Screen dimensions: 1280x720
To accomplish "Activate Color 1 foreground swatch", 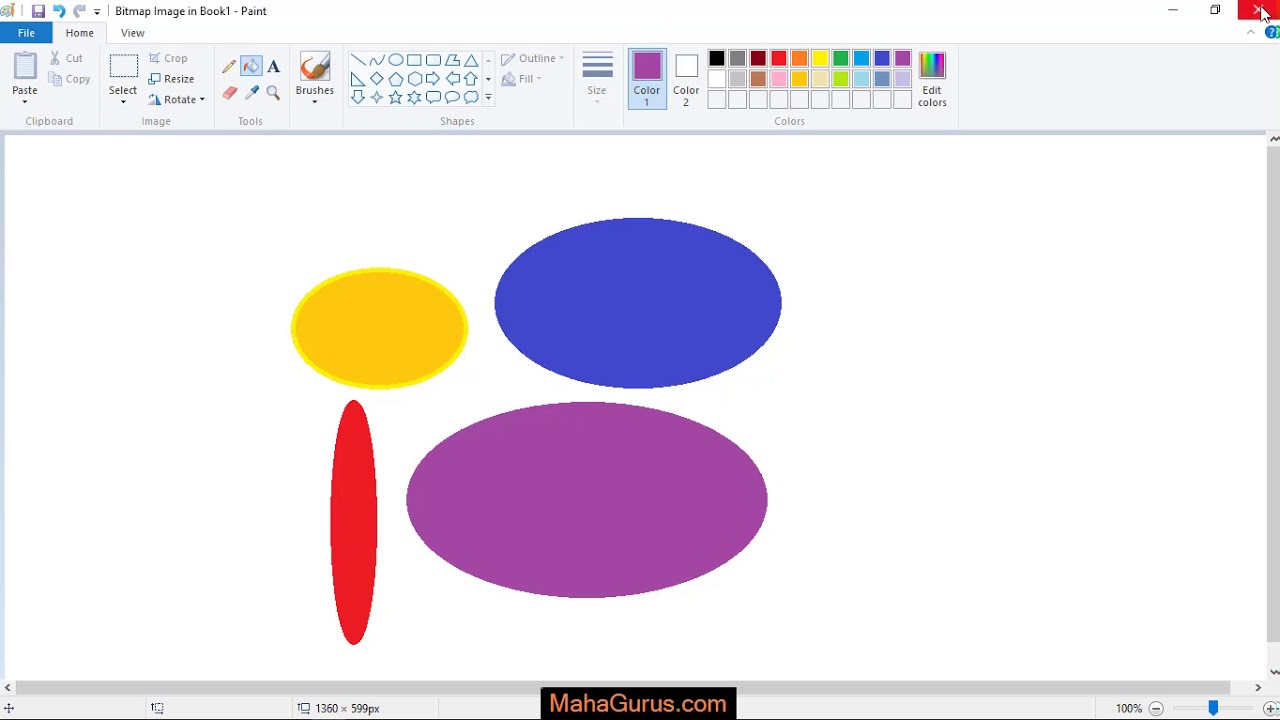I will coord(647,79).
